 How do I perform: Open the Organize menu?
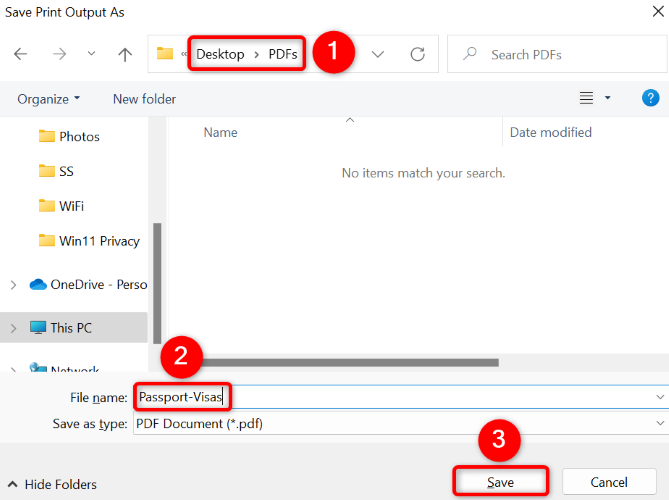(x=48, y=99)
